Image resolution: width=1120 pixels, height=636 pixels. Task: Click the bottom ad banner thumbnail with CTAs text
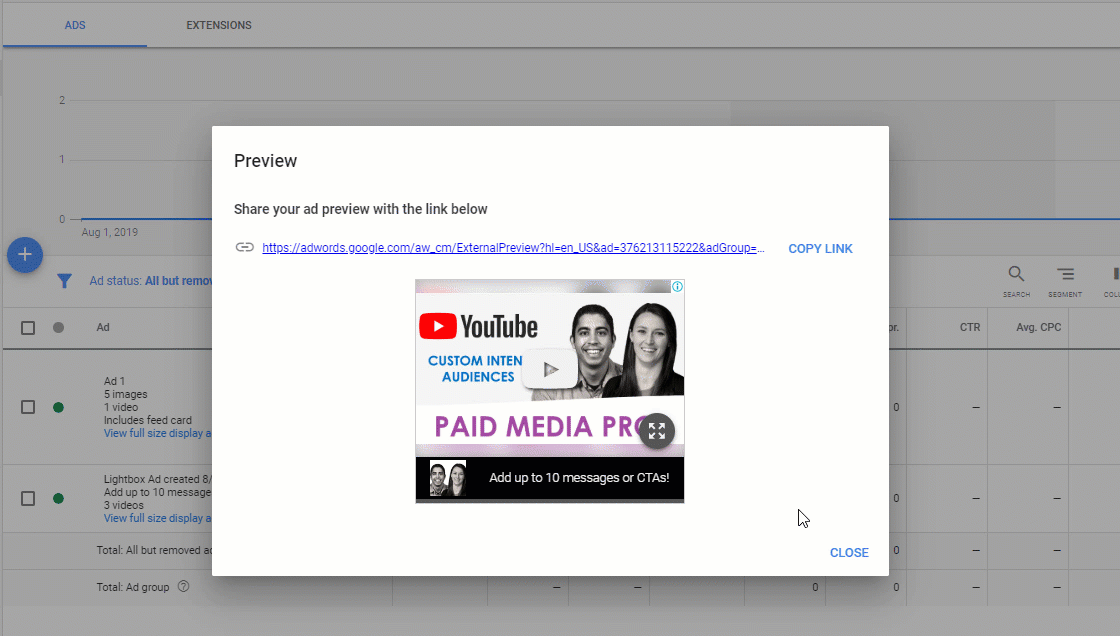549,479
